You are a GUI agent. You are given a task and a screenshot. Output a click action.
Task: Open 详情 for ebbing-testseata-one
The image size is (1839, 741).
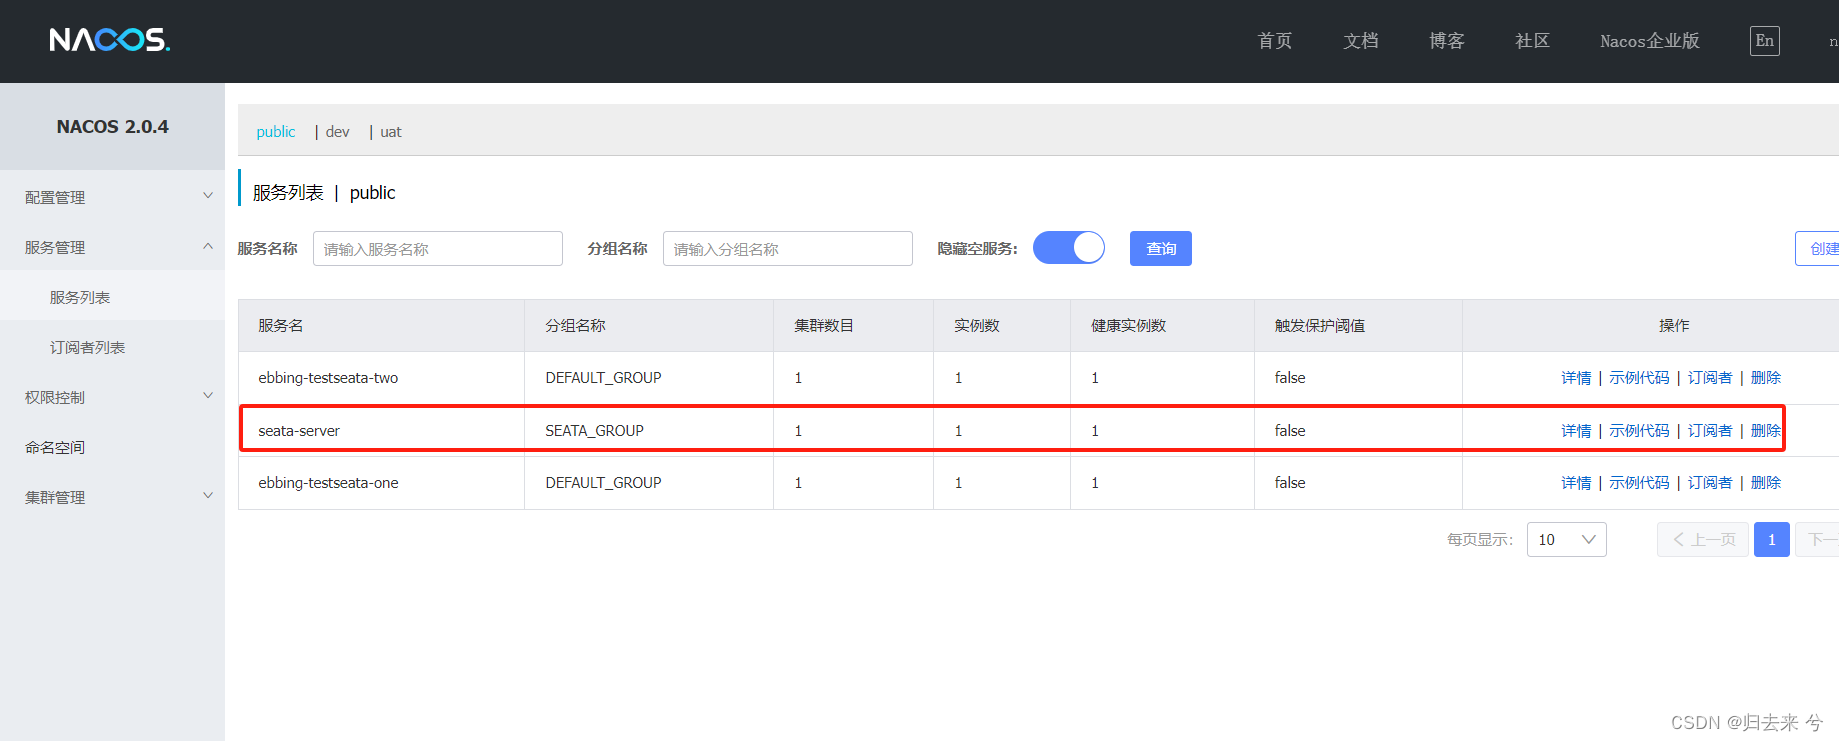click(x=1576, y=483)
